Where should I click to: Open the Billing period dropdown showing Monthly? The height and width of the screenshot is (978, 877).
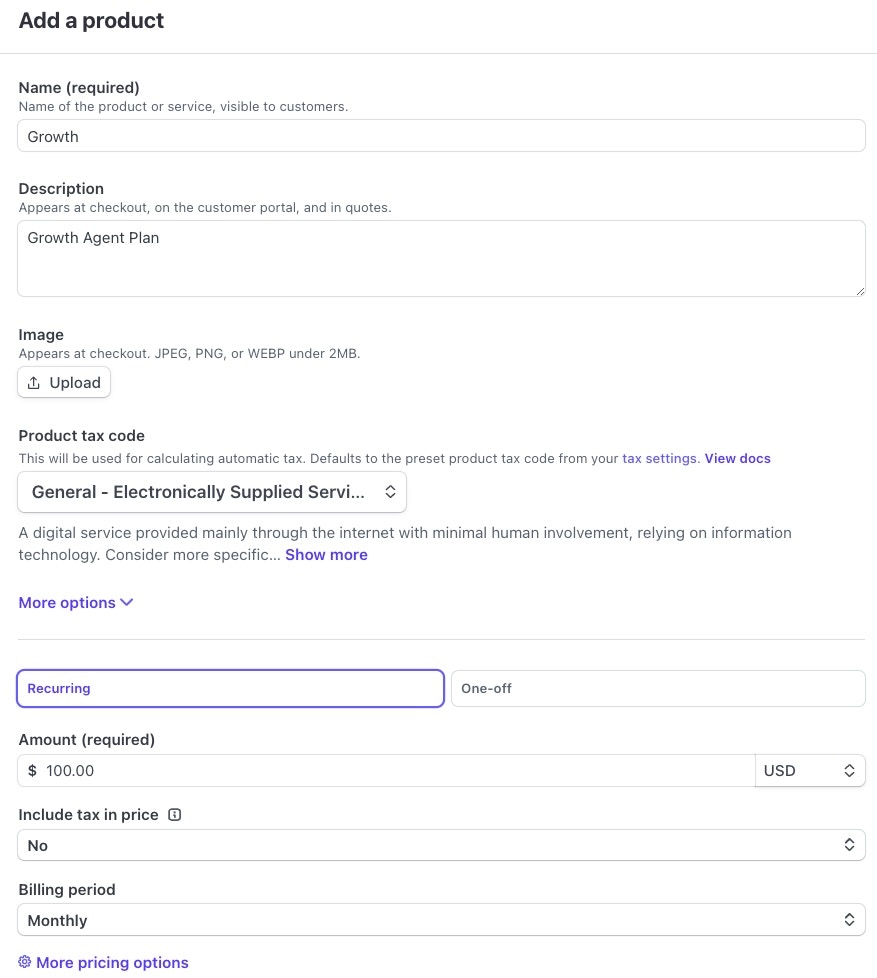[x=441, y=919]
